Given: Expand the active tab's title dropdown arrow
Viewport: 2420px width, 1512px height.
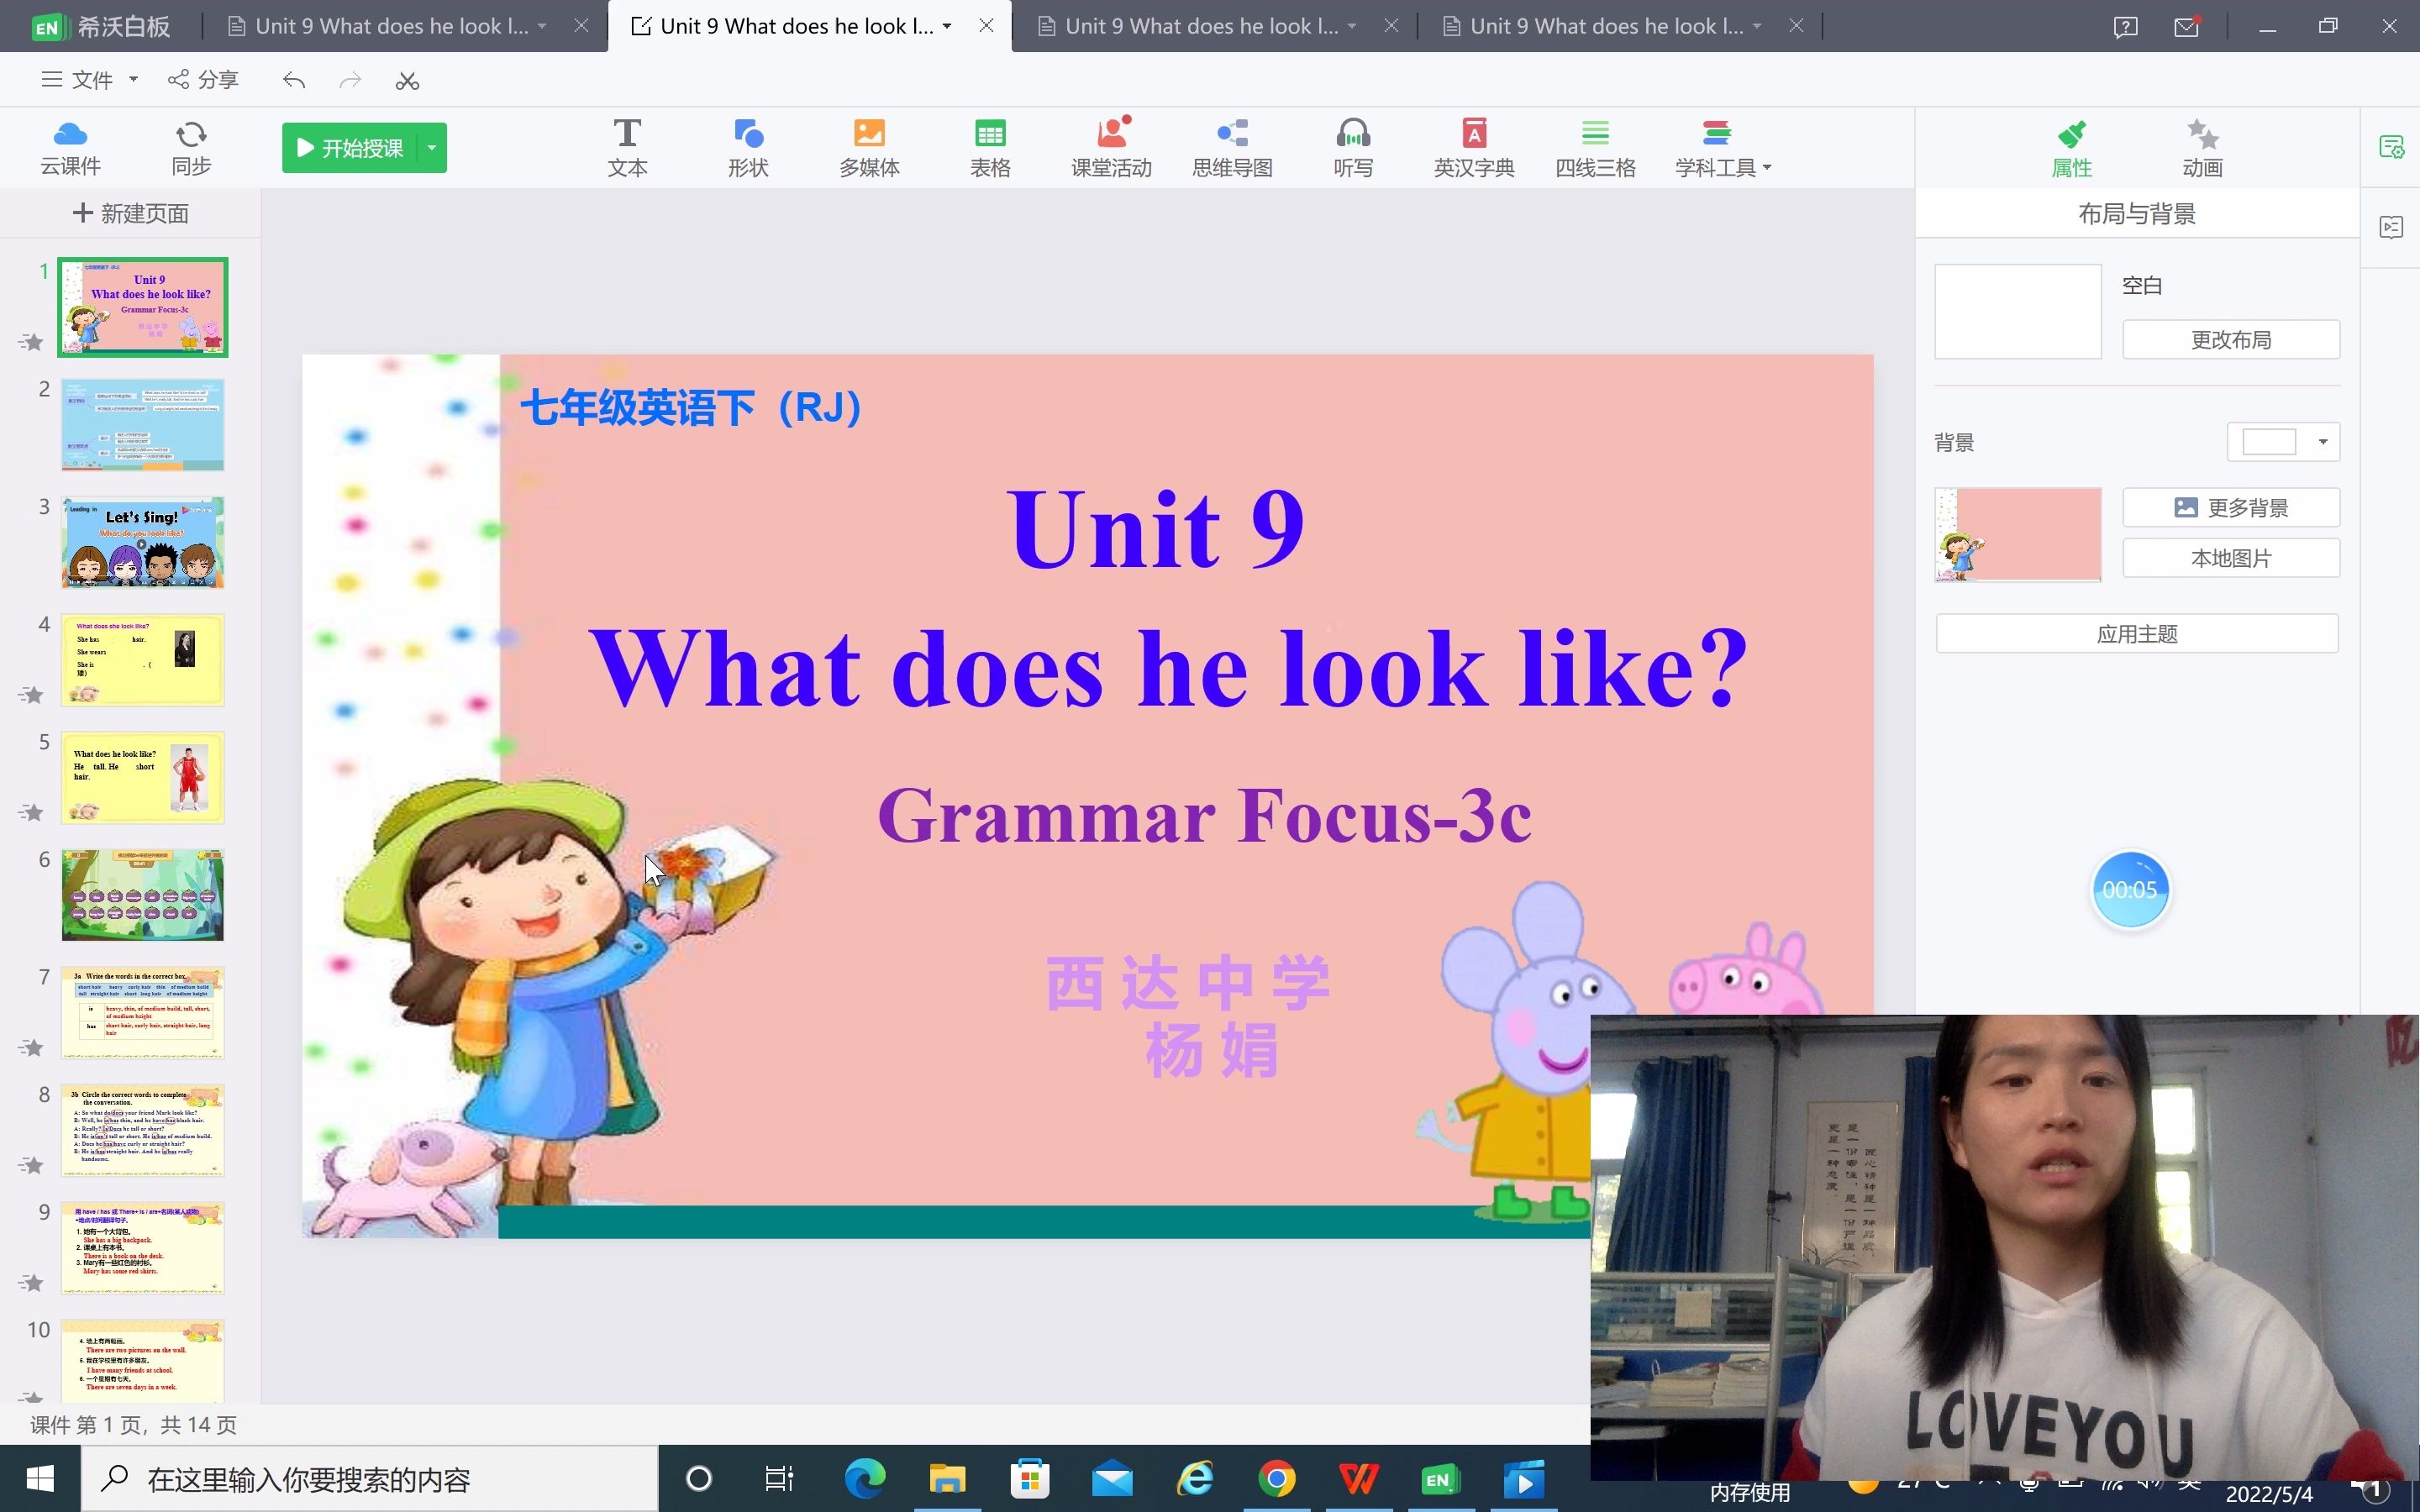Looking at the screenshot, I should tap(947, 27).
